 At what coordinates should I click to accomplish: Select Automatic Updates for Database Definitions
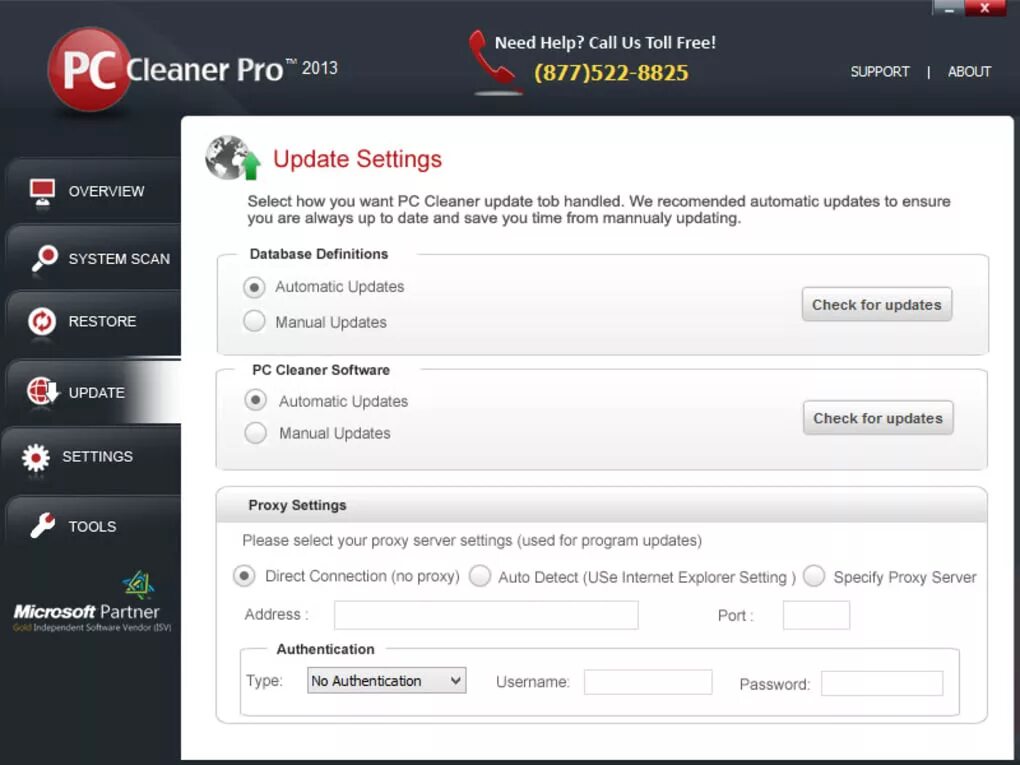tap(254, 287)
